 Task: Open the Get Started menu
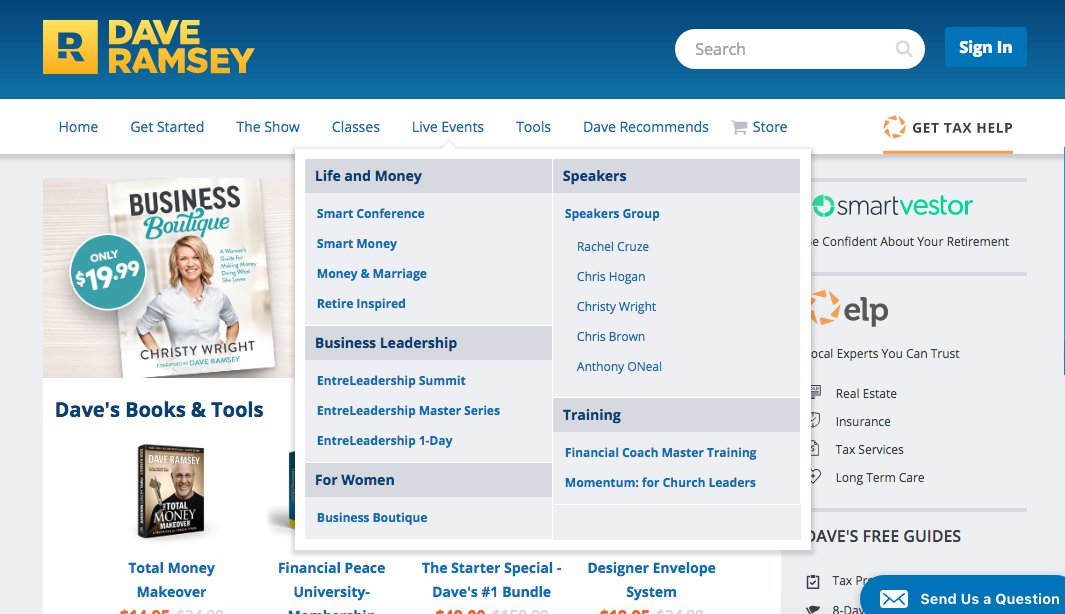click(x=167, y=127)
